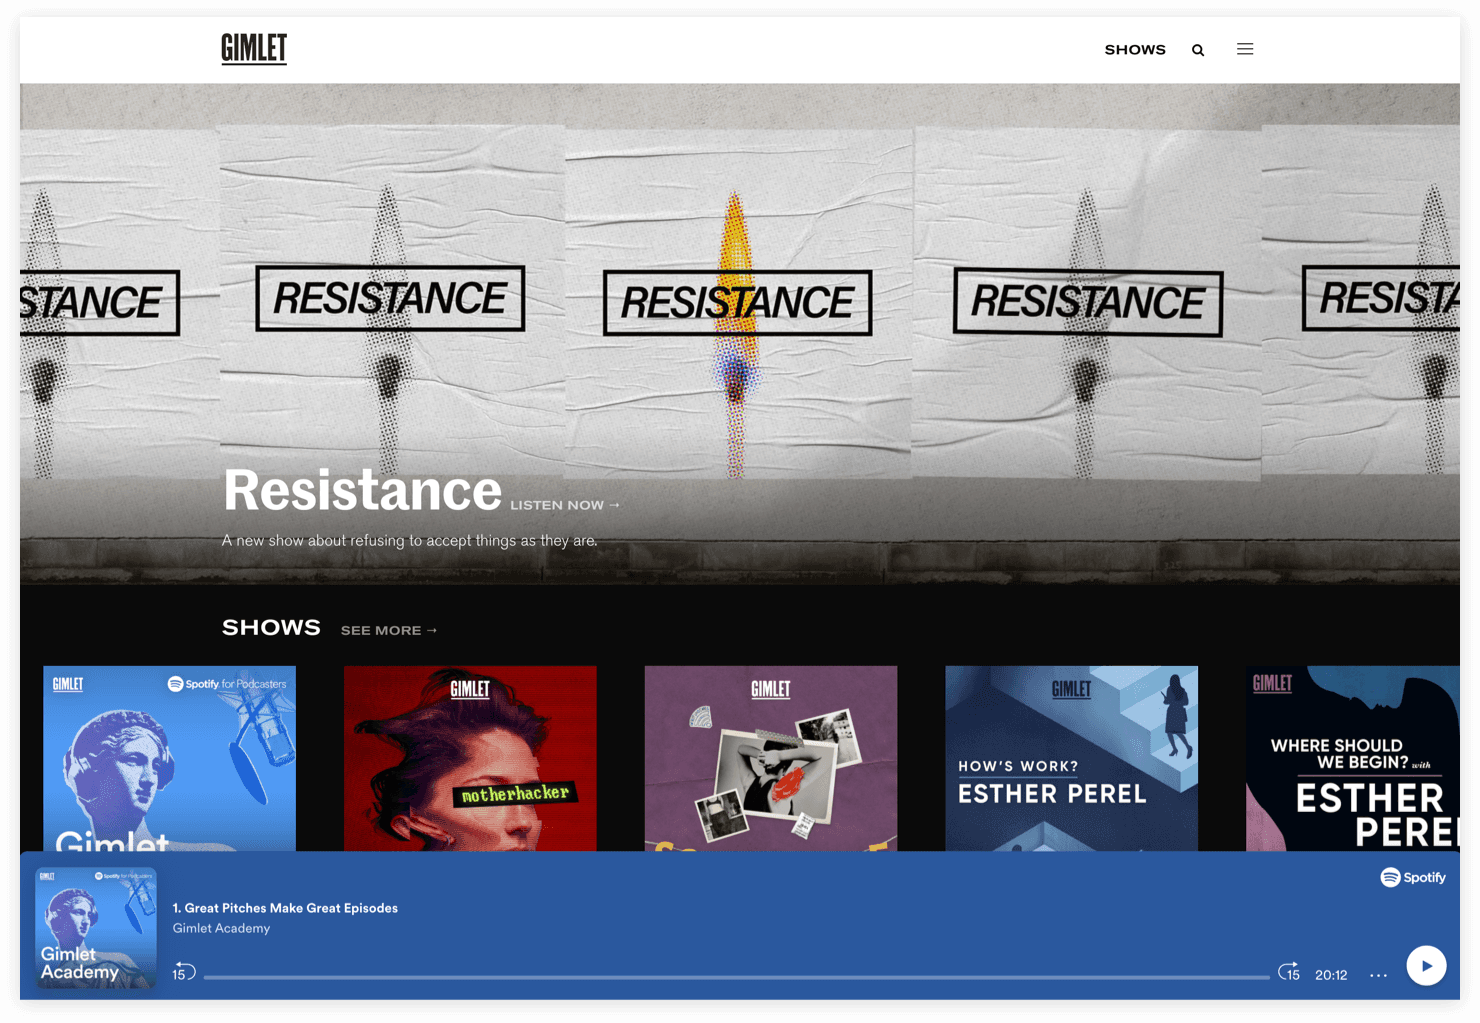Click the tagline about refusing to accept things
The height and width of the screenshot is (1023, 1480).
[x=409, y=541]
